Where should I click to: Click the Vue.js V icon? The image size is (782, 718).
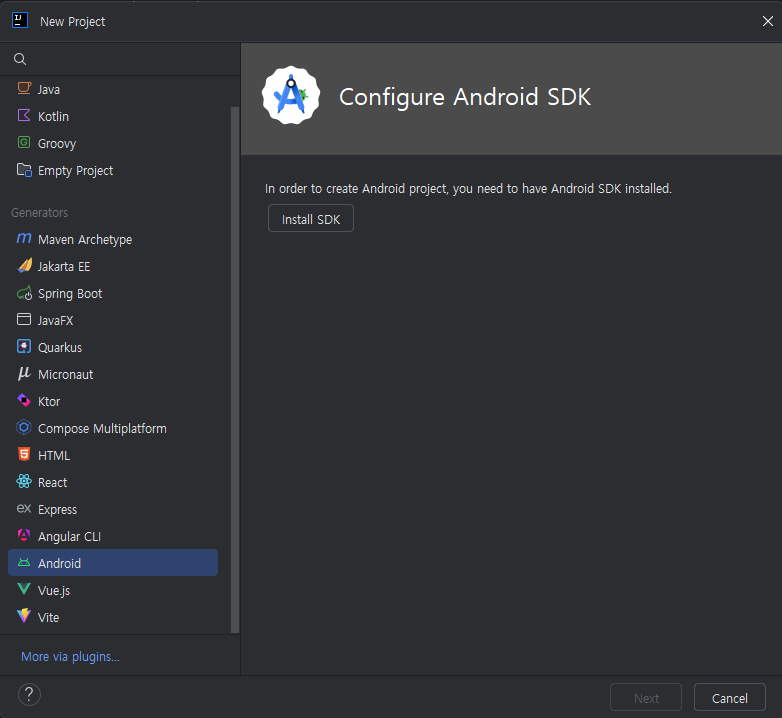click(24, 589)
